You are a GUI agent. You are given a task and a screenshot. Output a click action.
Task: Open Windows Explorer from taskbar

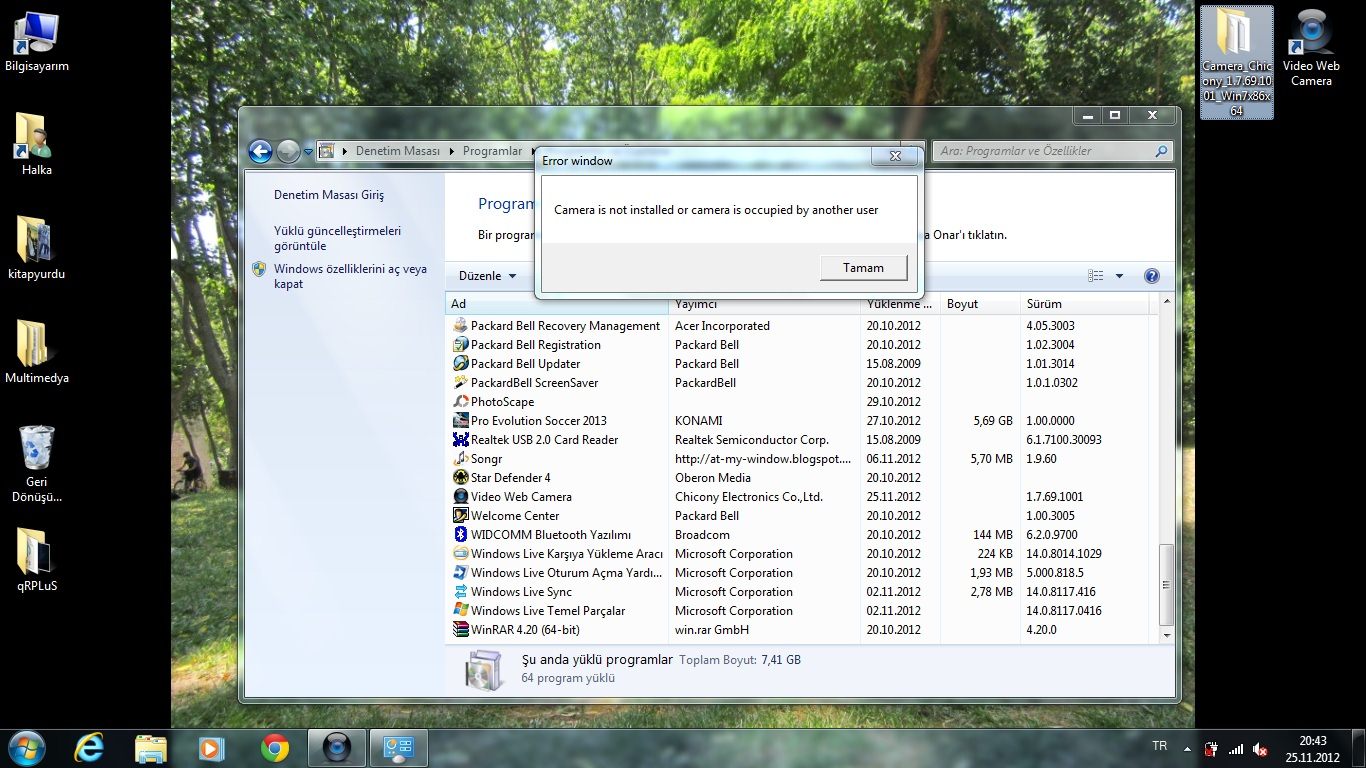pyautogui.click(x=151, y=748)
